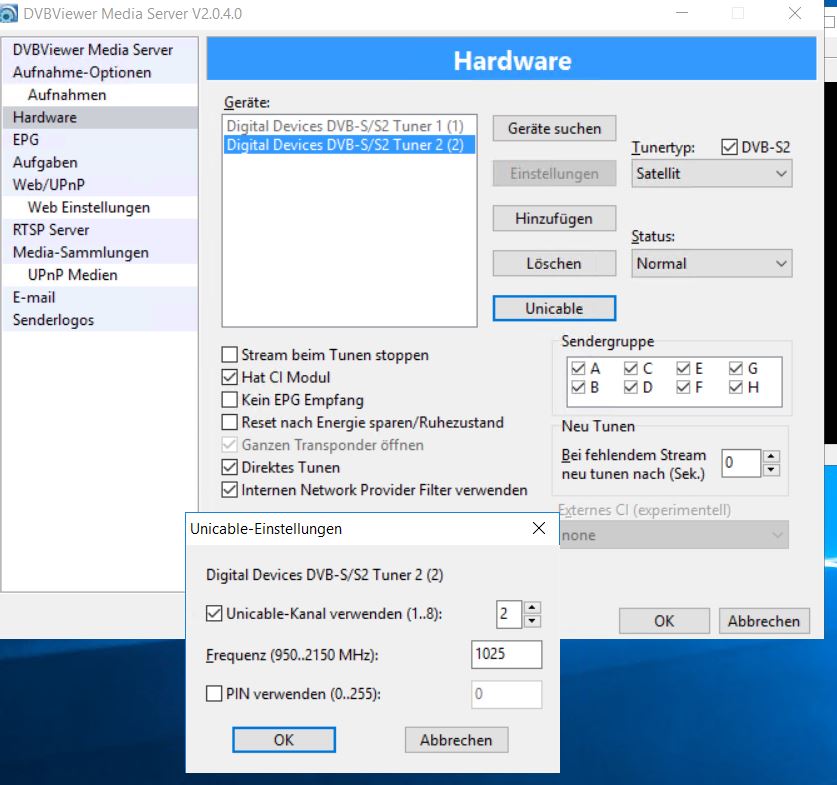Enable Reset nach Energie sparen/Ruhezustand
The height and width of the screenshot is (785, 837).
click(x=230, y=422)
